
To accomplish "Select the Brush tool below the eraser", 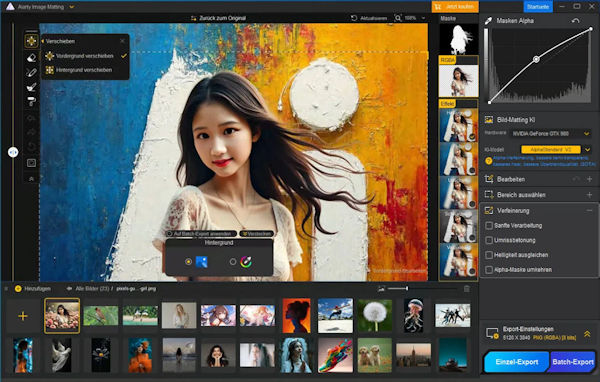I will tap(31, 72).
